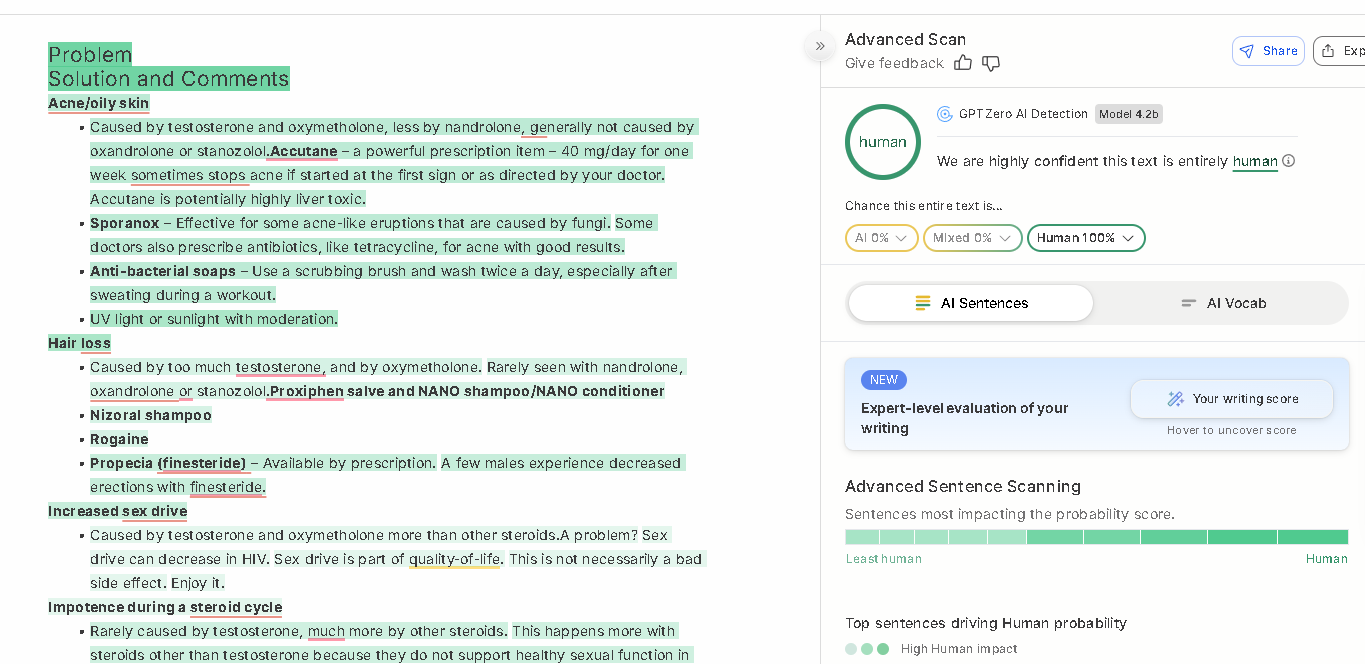The width and height of the screenshot is (1365, 664).
Task: Expand the AI 0% dropdown
Action: [881, 238]
